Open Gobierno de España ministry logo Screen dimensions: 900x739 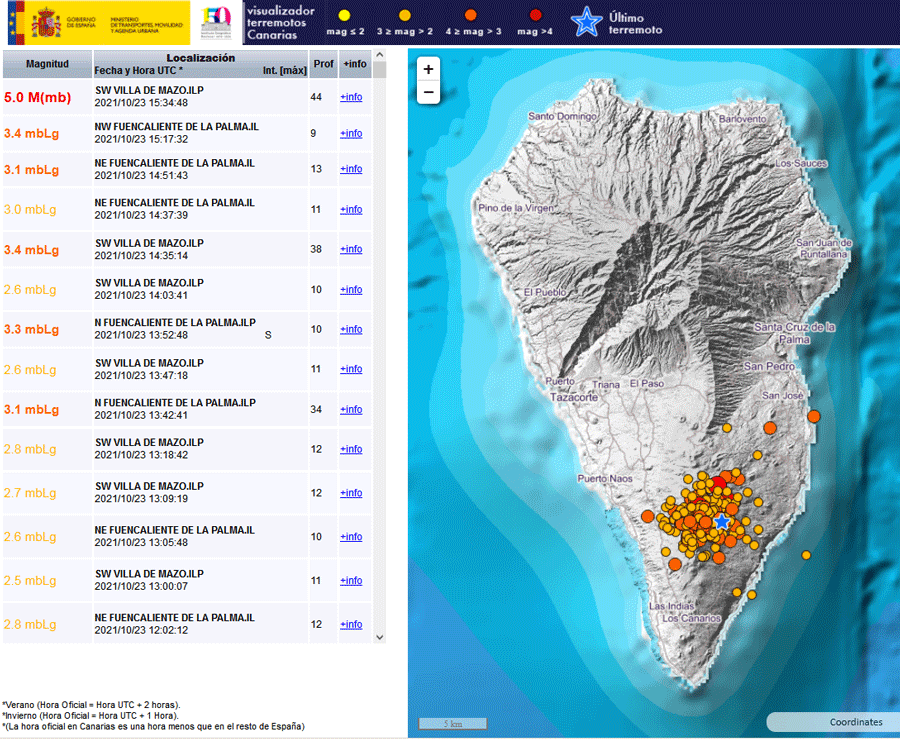point(99,23)
